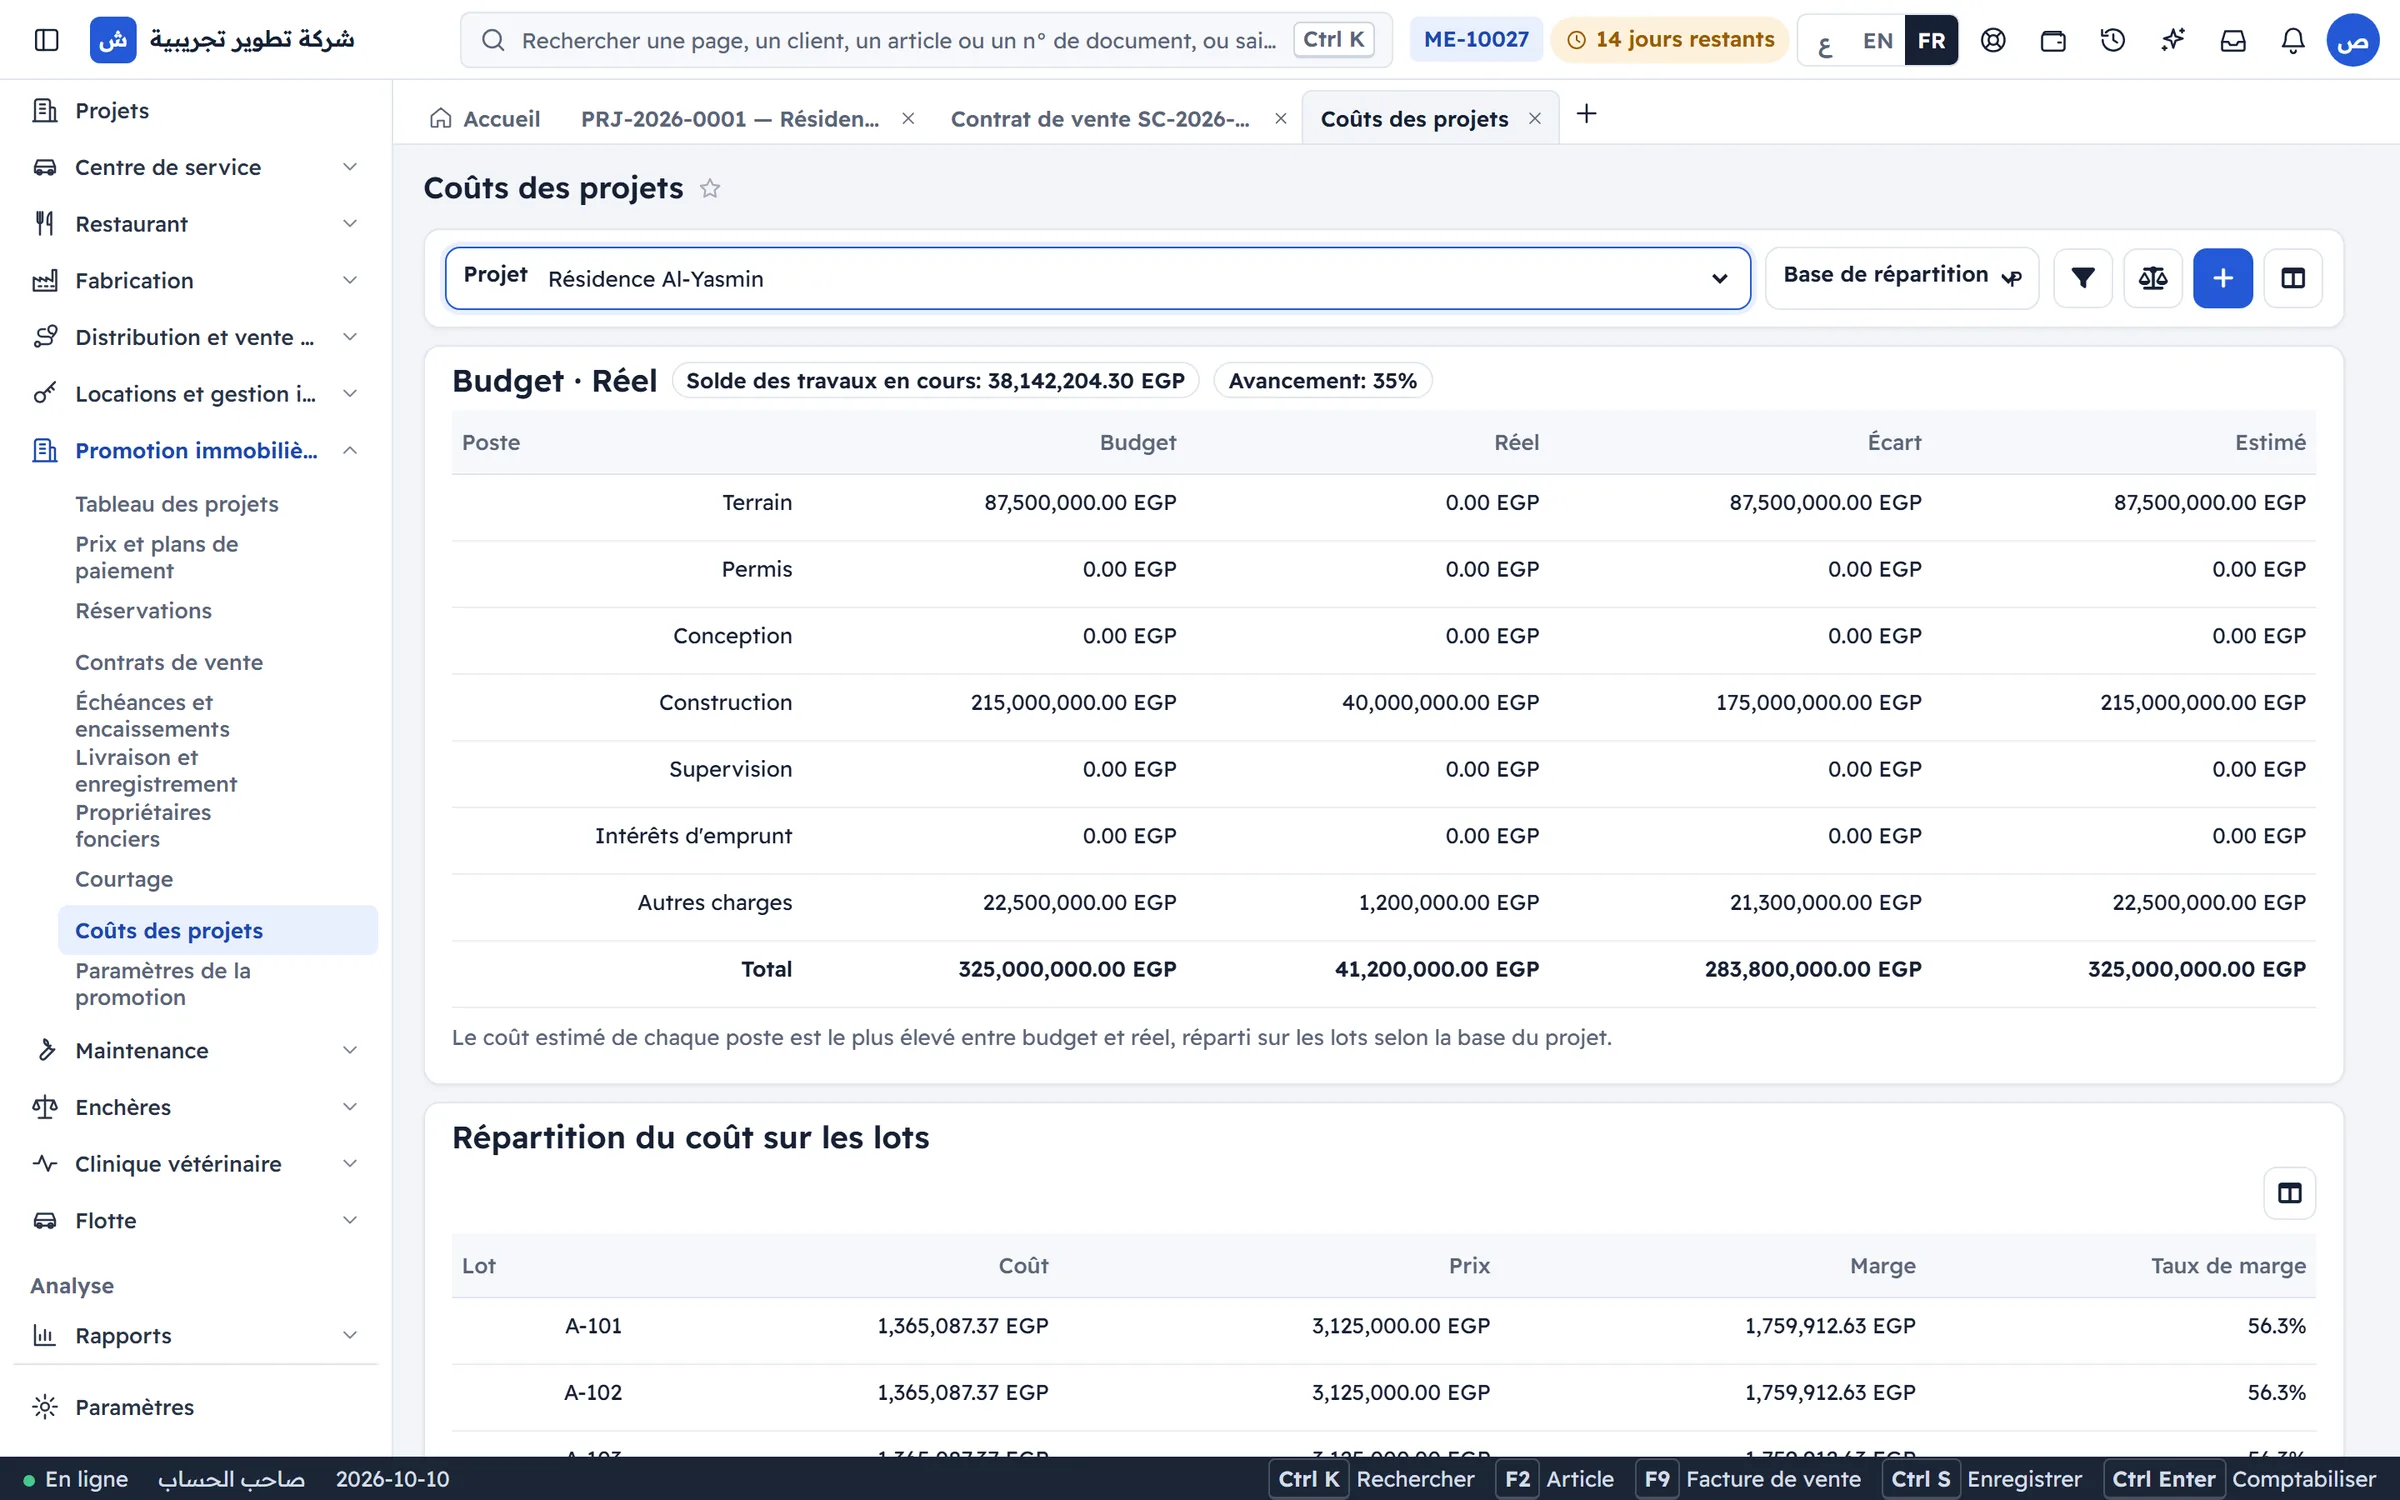Open the support lifebuoy icon
The image size is (2400, 1500).
pyautogui.click(x=1993, y=40)
